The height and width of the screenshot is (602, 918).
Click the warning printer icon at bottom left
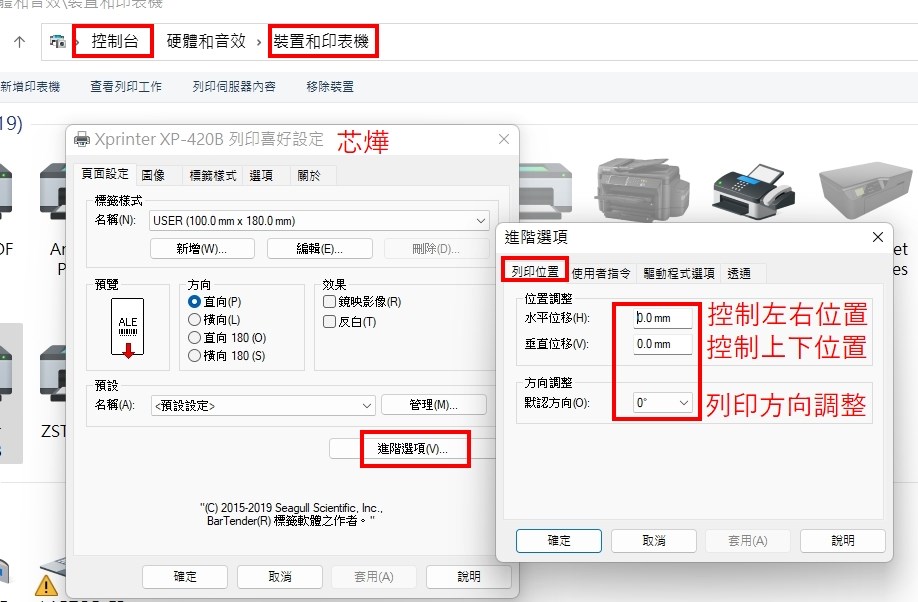click(46, 585)
